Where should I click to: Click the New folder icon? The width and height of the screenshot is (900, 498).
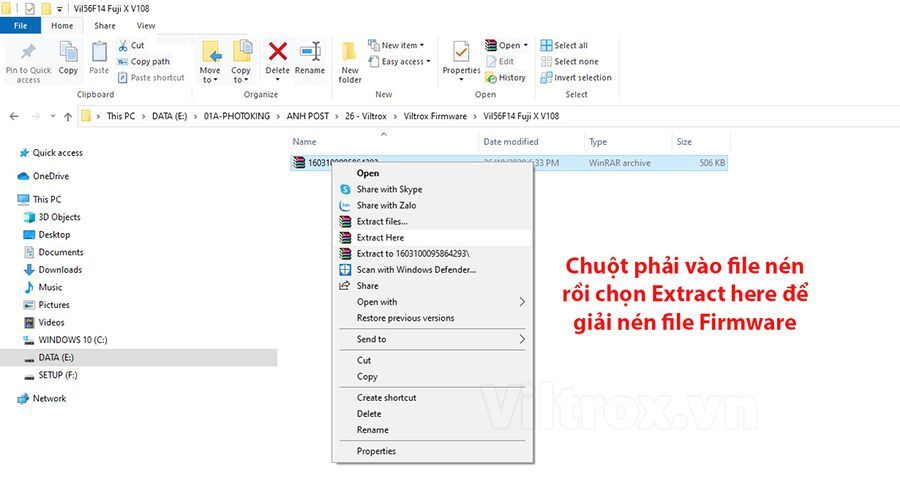(x=350, y=52)
